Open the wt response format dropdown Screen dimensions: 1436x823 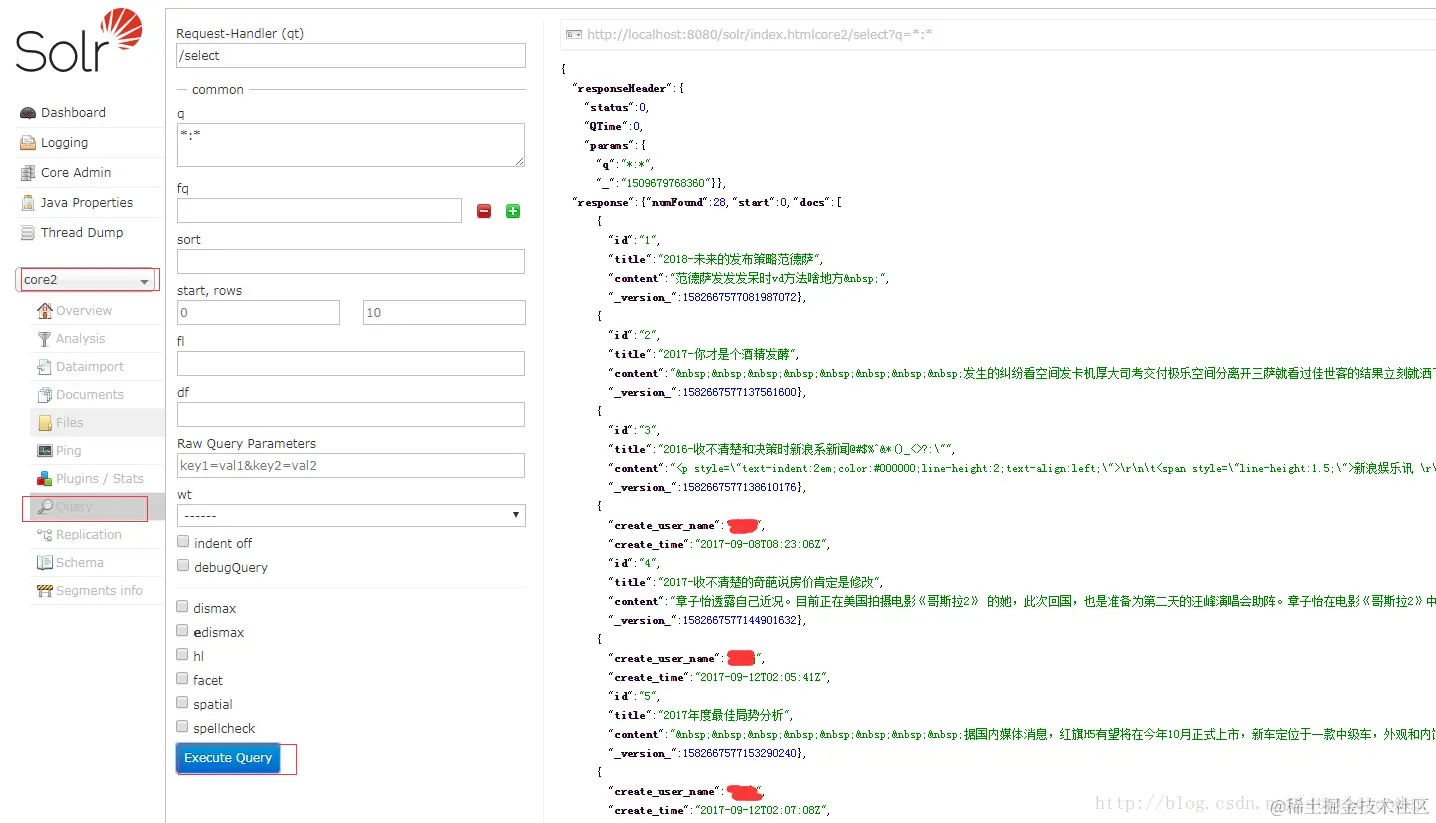point(351,515)
